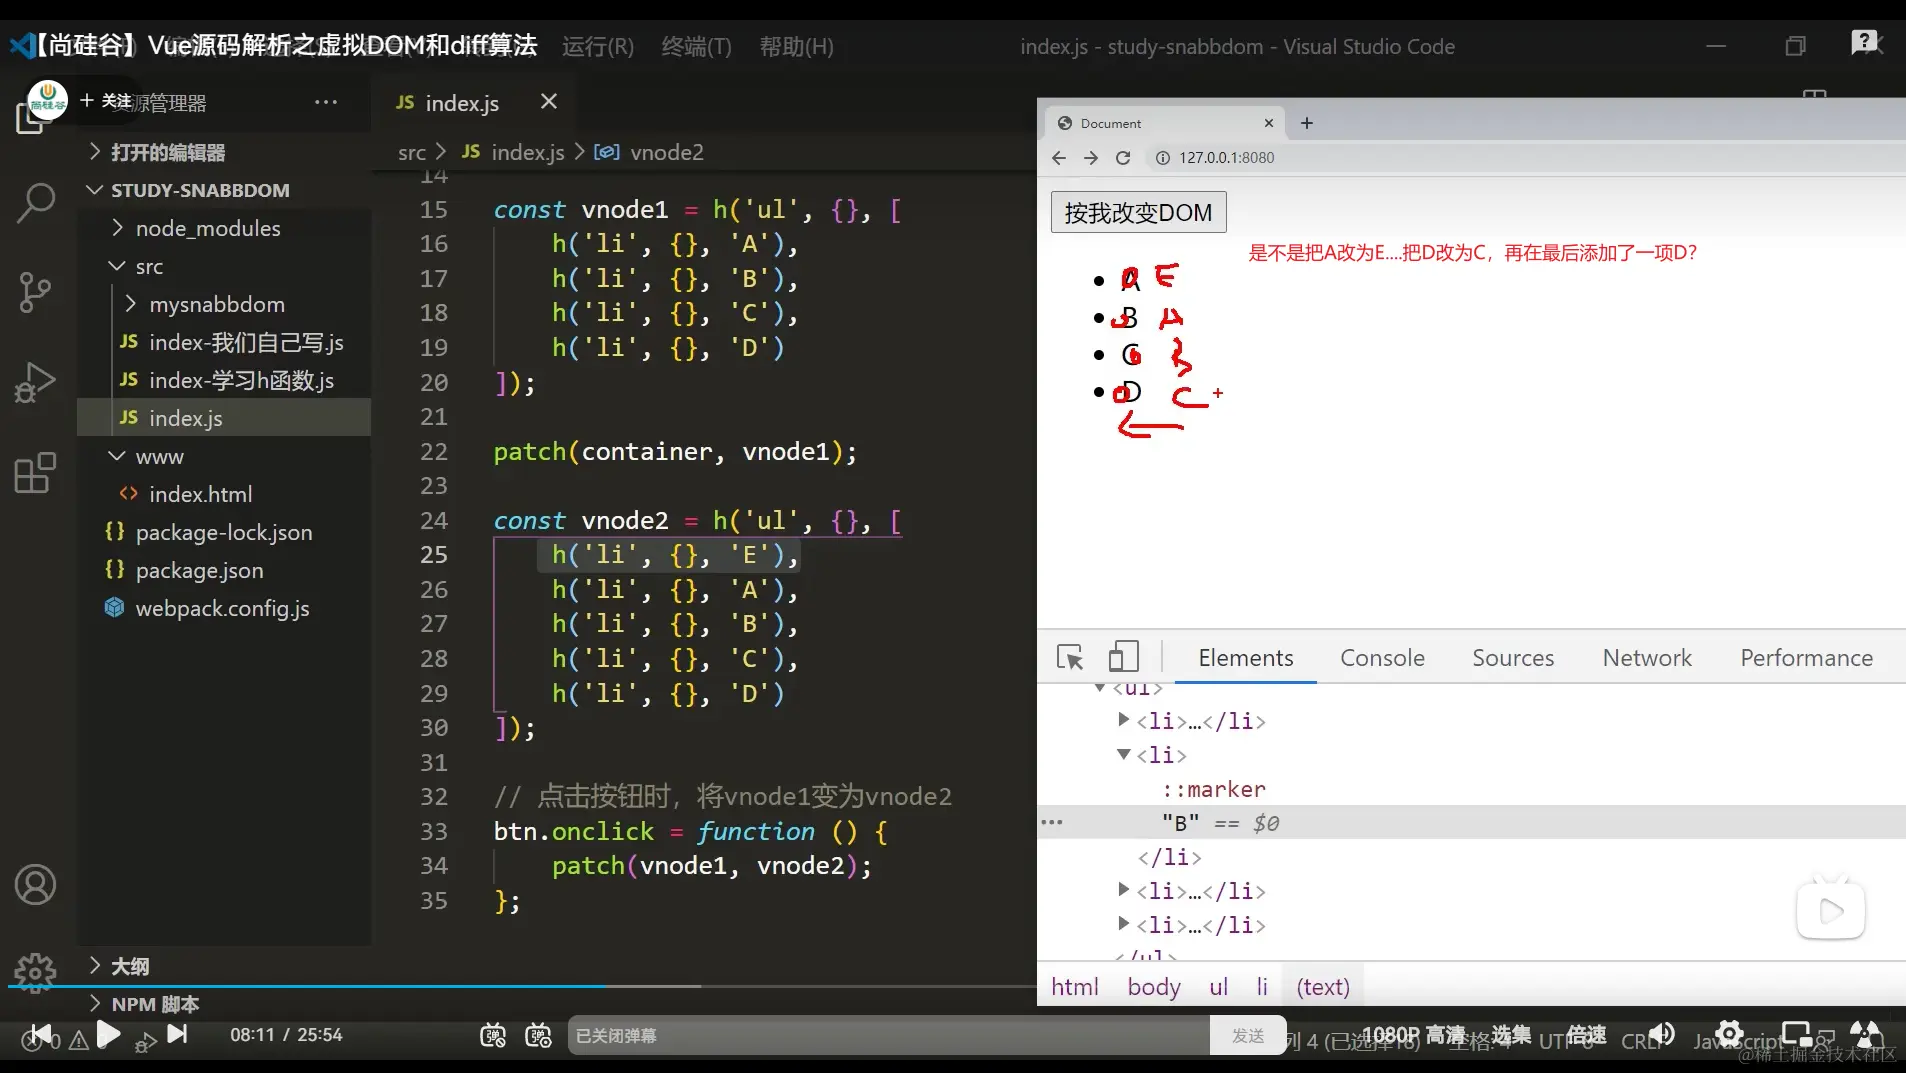Select the body breadcrumb in DevTools
The image size is (1906, 1073).
1154,987
